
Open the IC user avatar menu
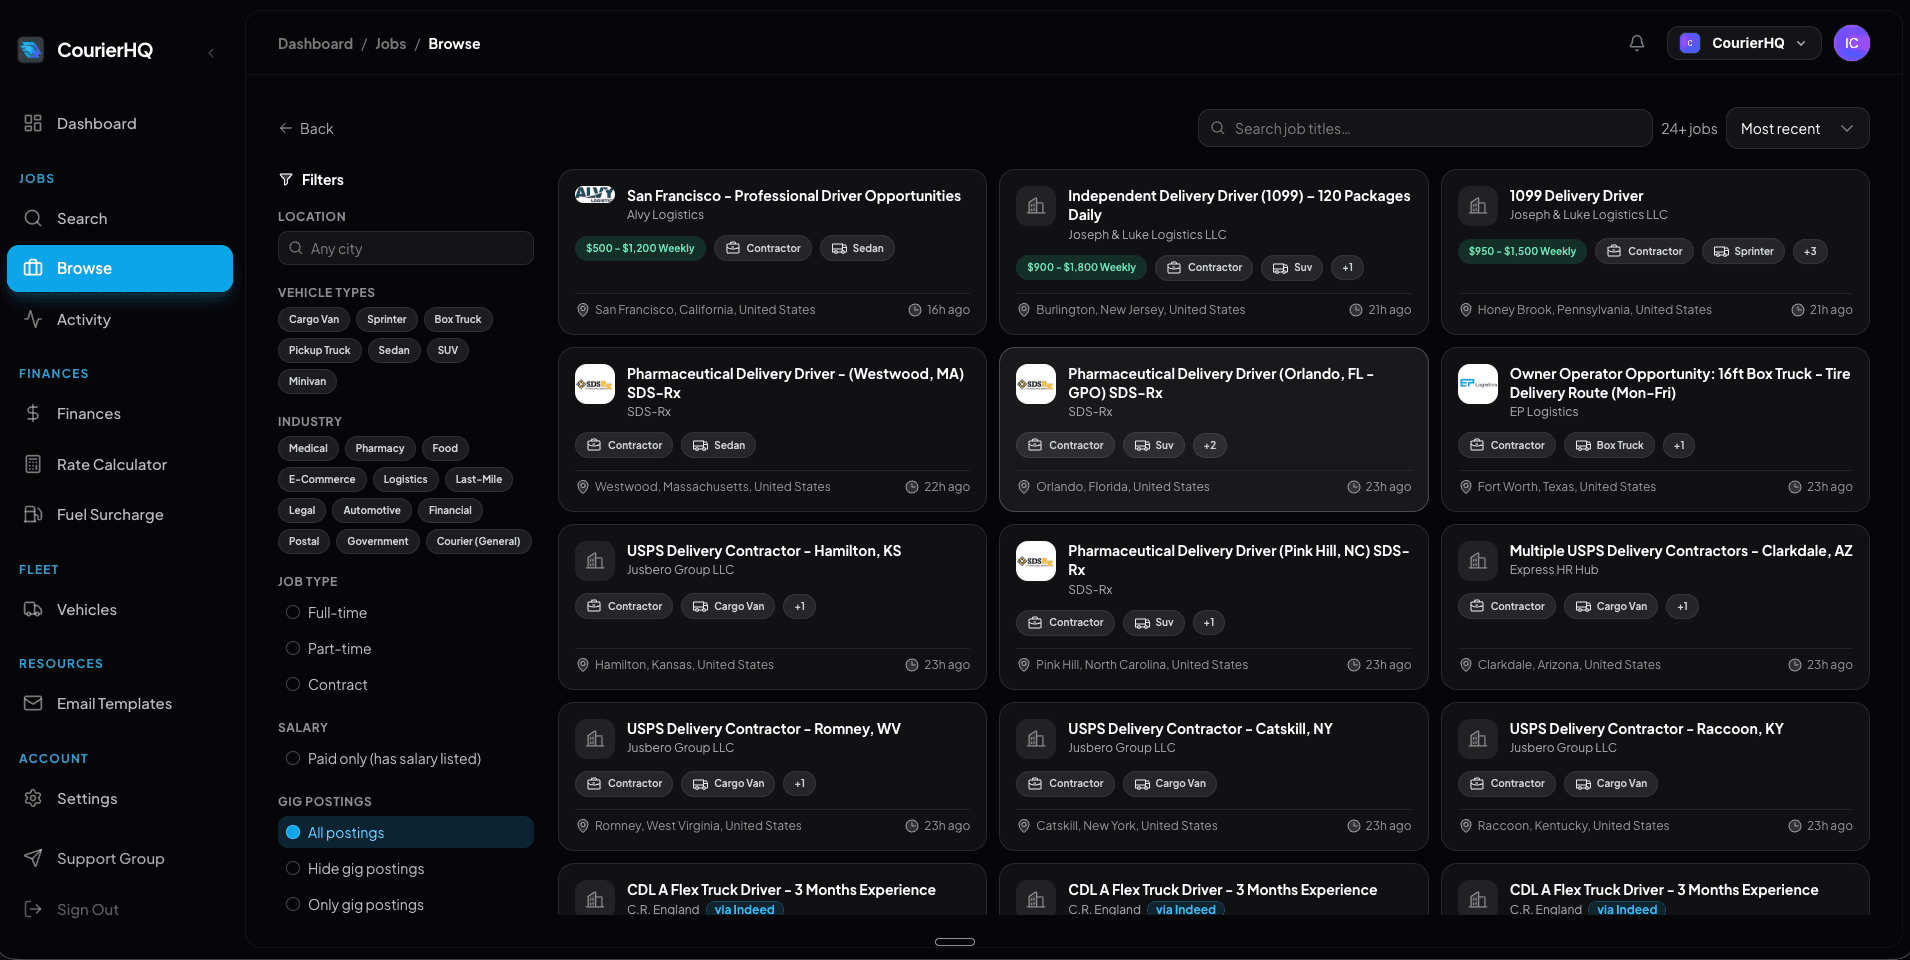[1851, 43]
